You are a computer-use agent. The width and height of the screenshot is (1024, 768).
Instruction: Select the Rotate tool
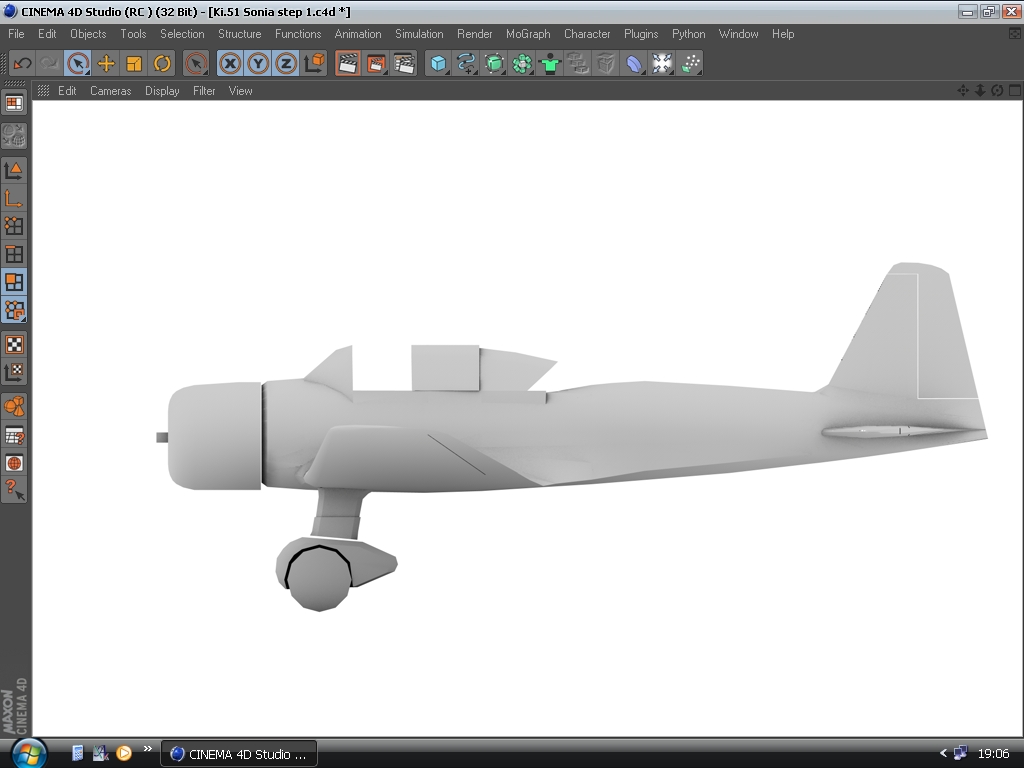(162, 64)
